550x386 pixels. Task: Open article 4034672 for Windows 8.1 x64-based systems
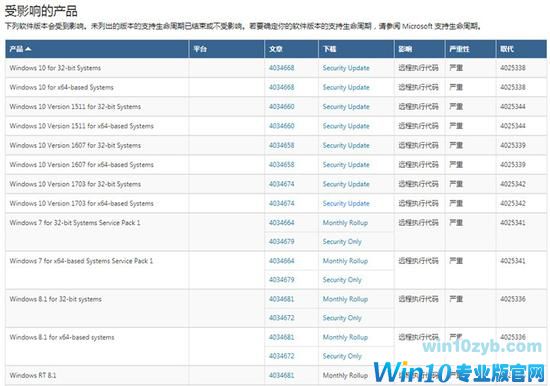[x=281, y=356]
